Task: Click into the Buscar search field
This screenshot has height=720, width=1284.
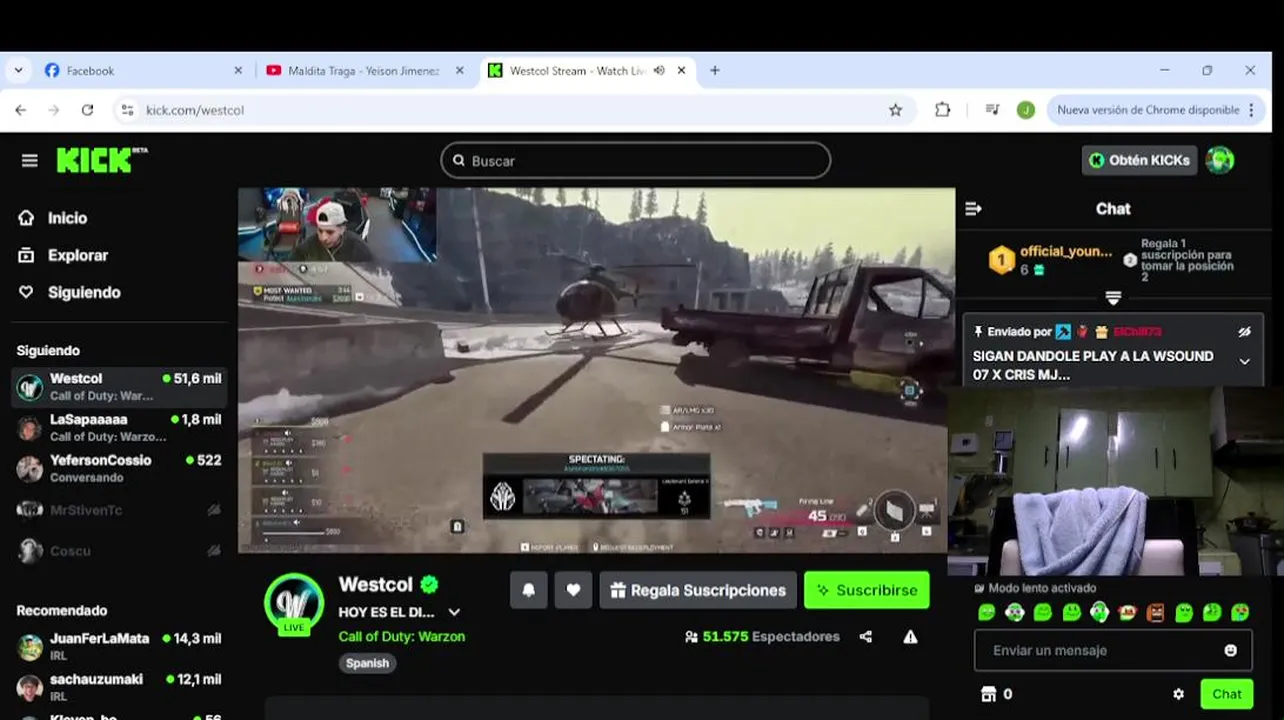Action: click(x=635, y=160)
